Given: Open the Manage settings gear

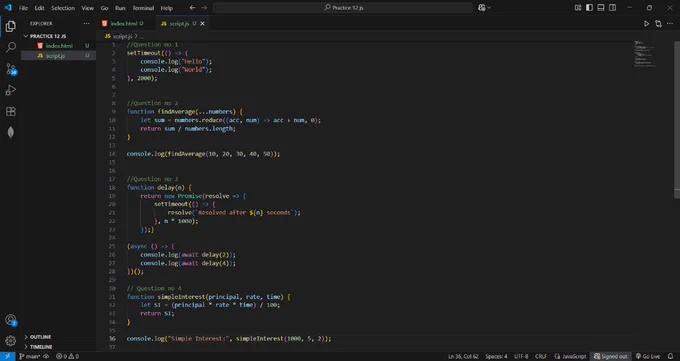Looking at the screenshot, I should (10, 341).
